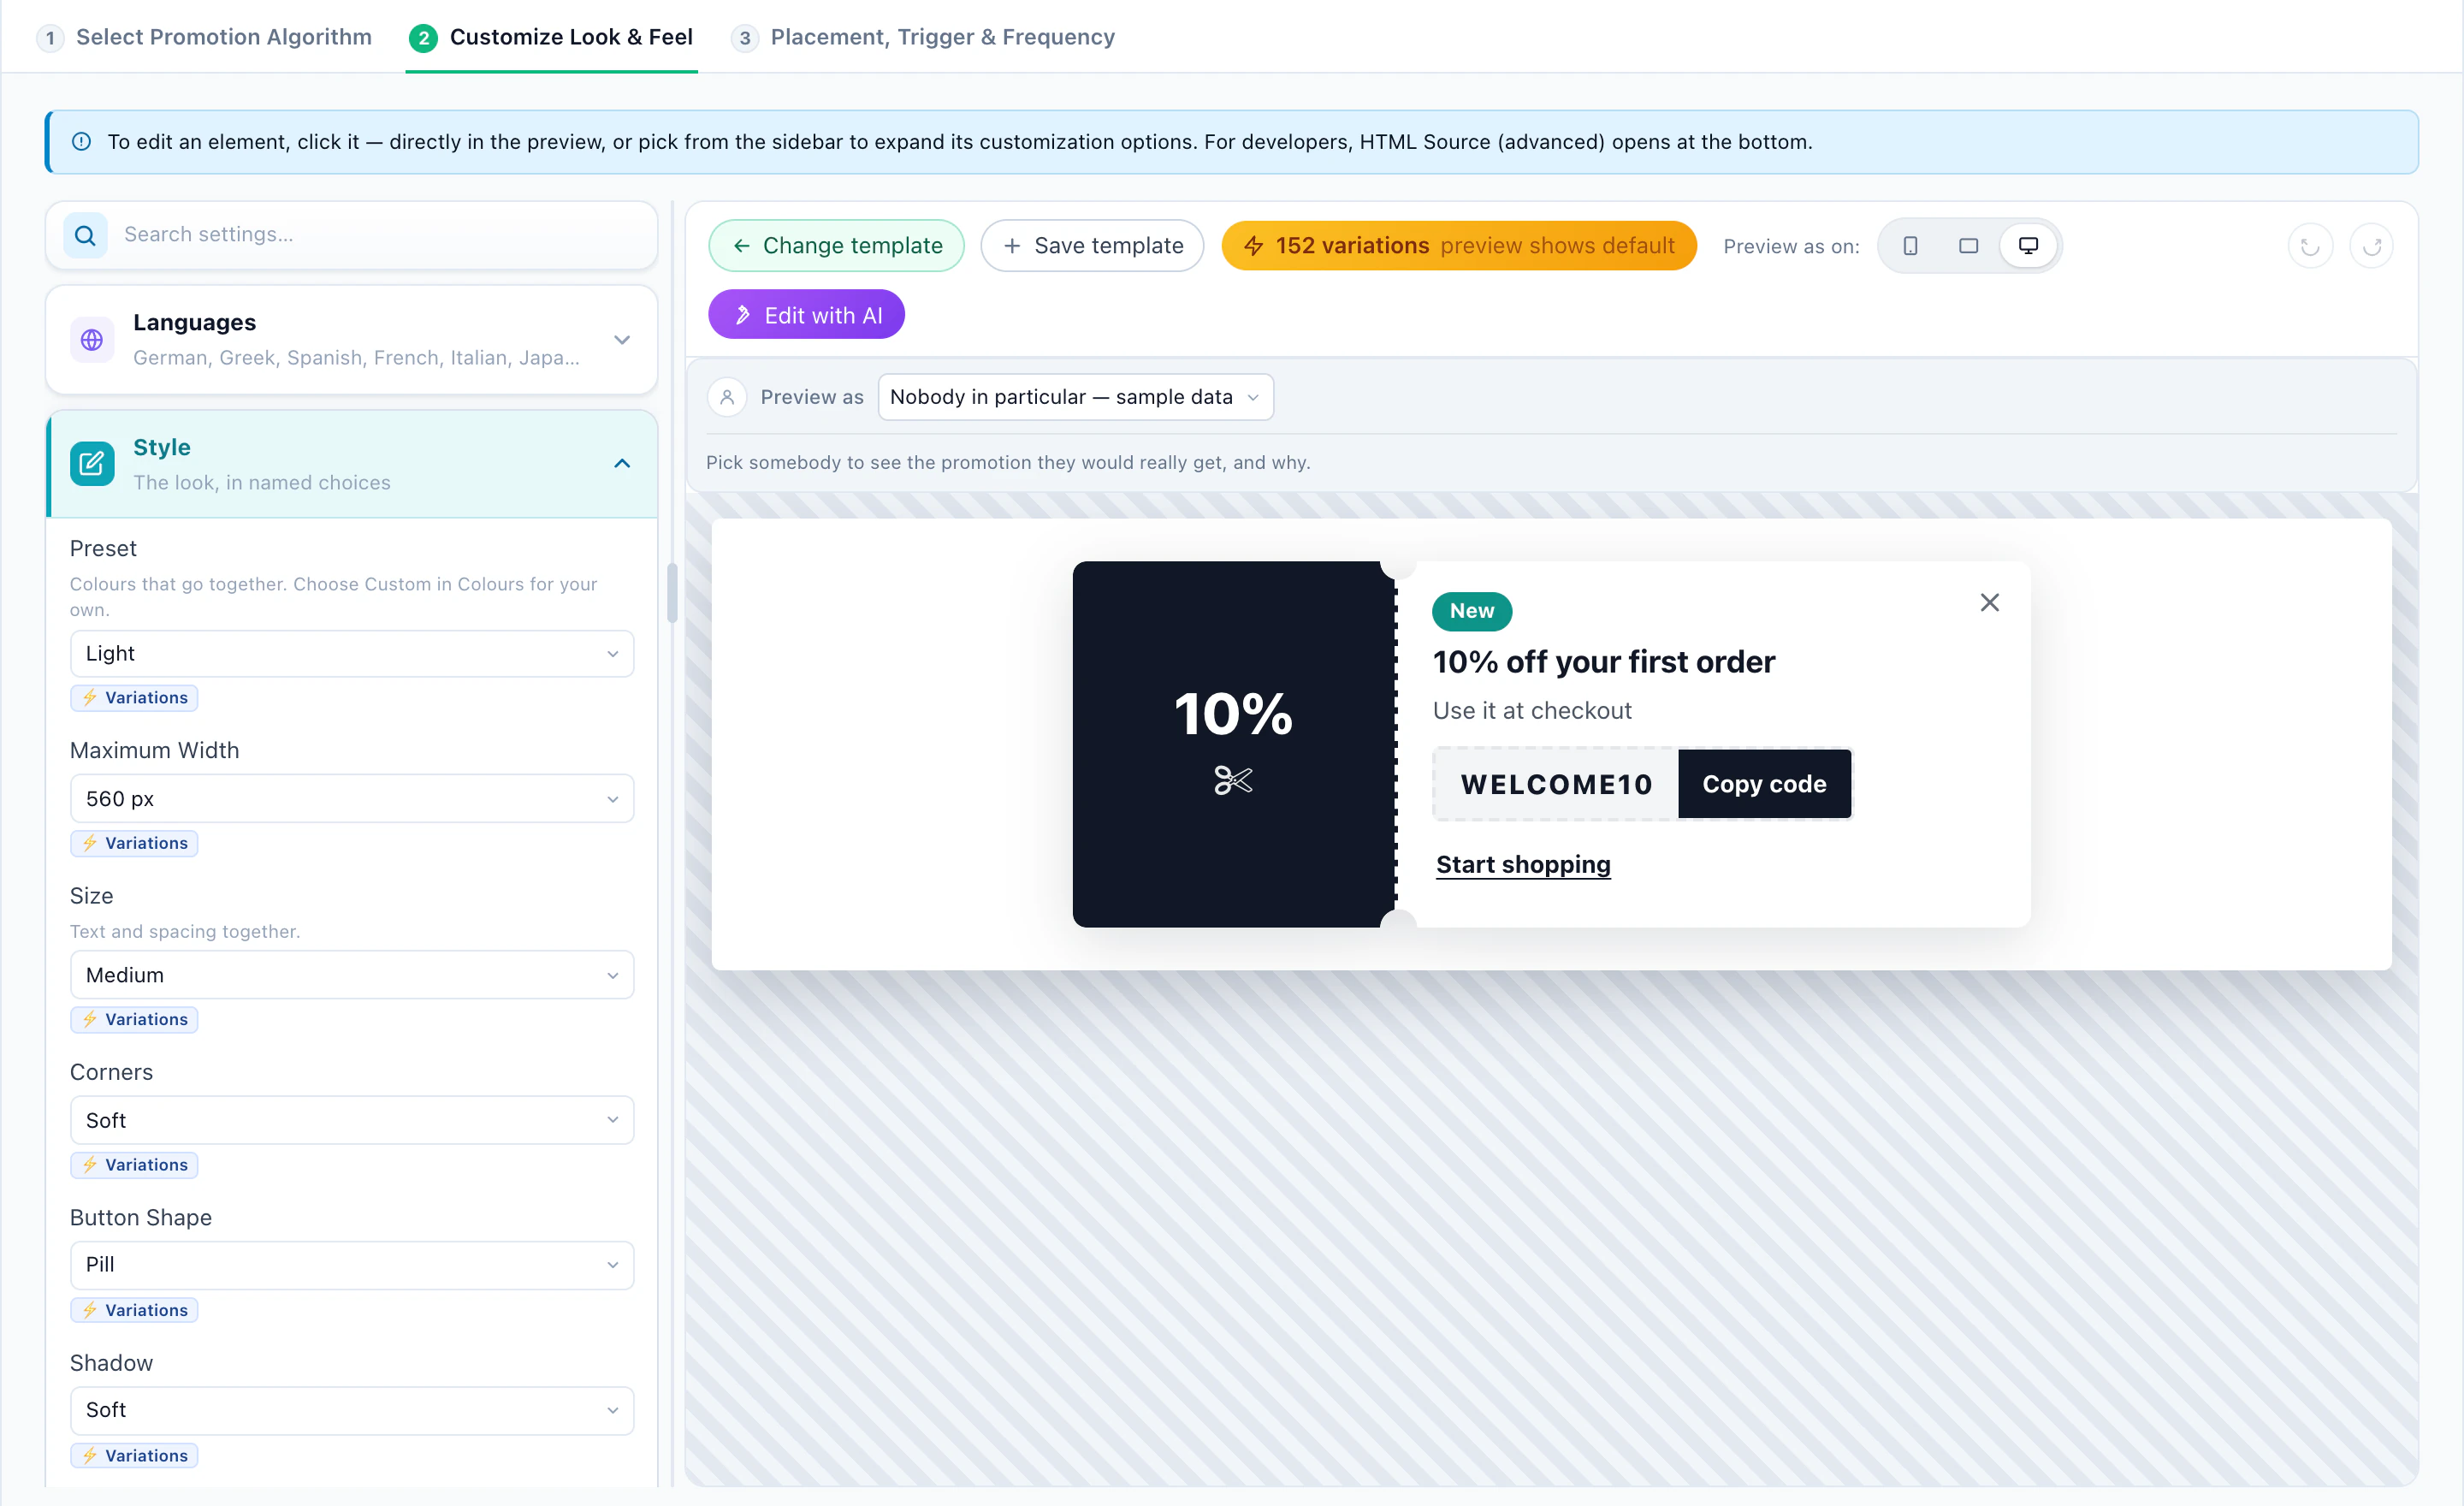
Task: Click the scissors icon on coupon
Action: (1233, 780)
